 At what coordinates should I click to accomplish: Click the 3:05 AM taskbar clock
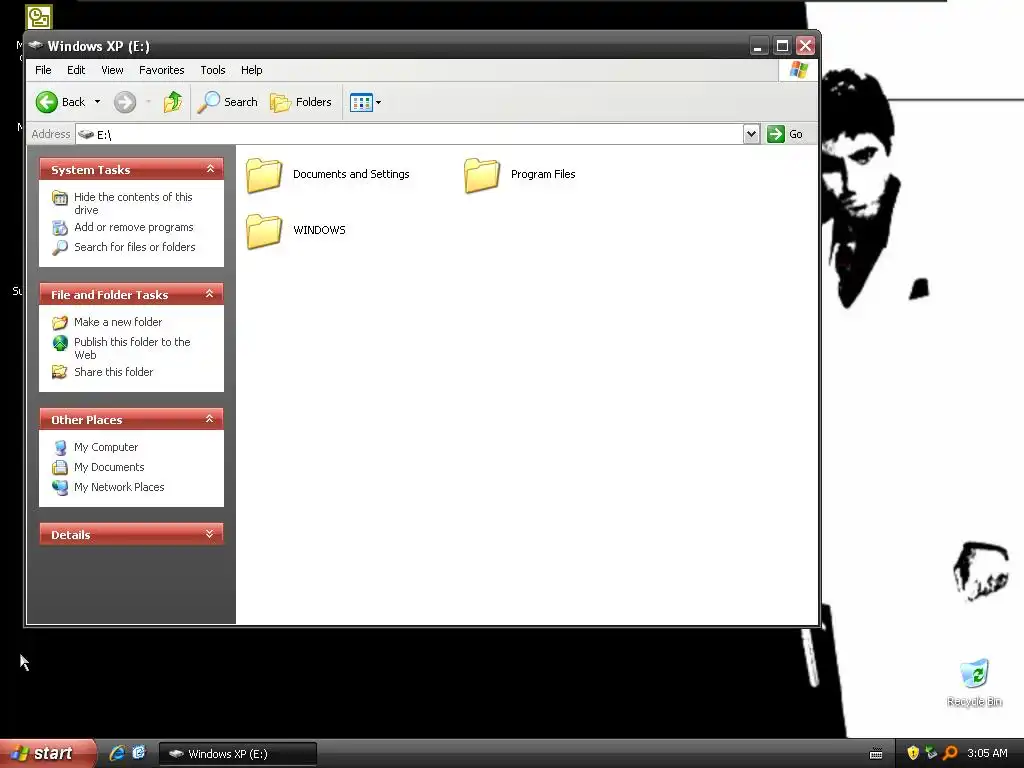point(987,753)
